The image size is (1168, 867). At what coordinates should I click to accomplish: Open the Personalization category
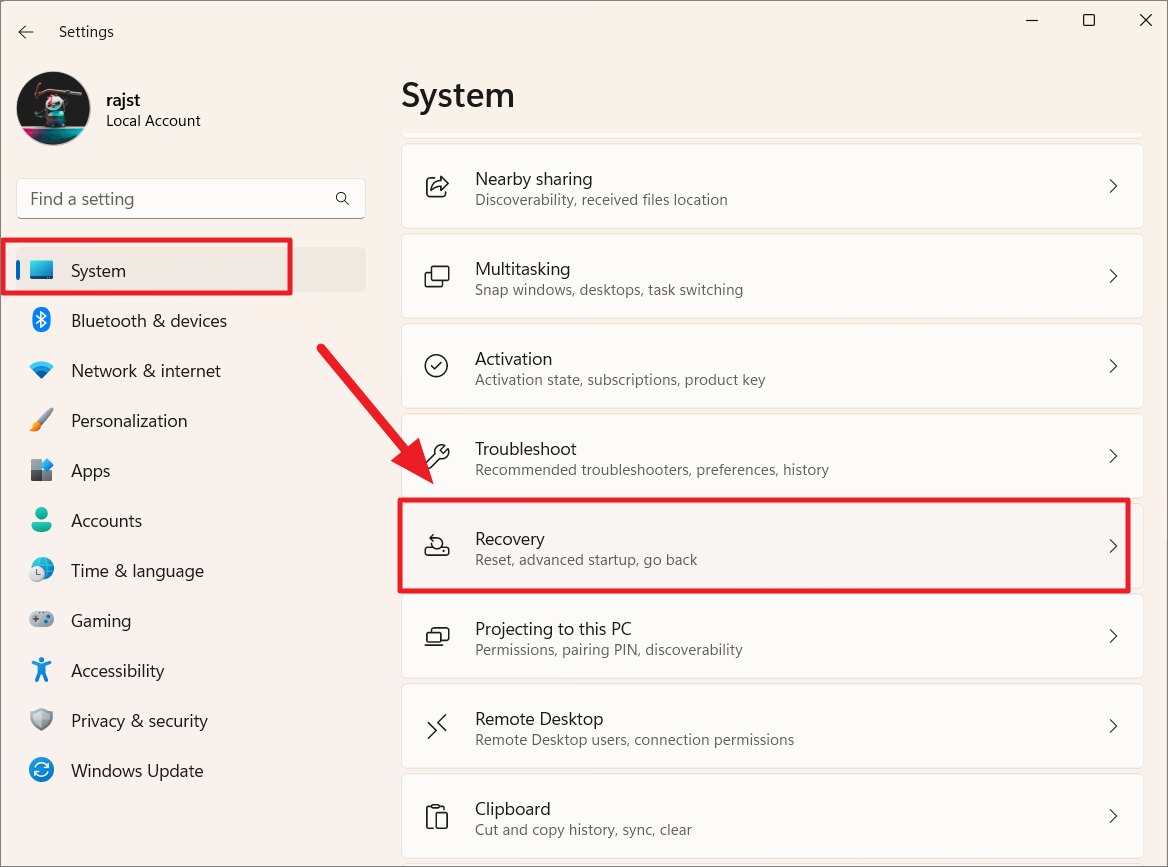[x=129, y=421]
